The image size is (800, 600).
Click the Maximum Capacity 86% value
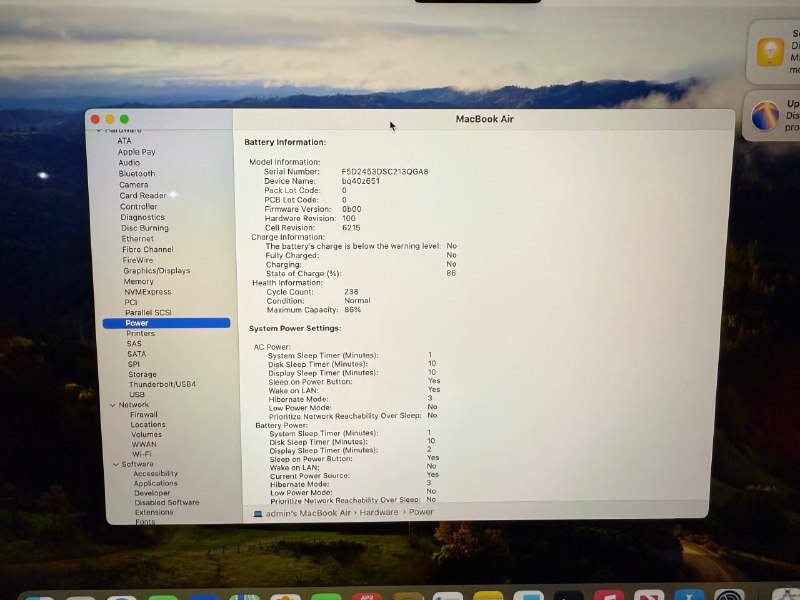pyautogui.click(x=353, y=310)
